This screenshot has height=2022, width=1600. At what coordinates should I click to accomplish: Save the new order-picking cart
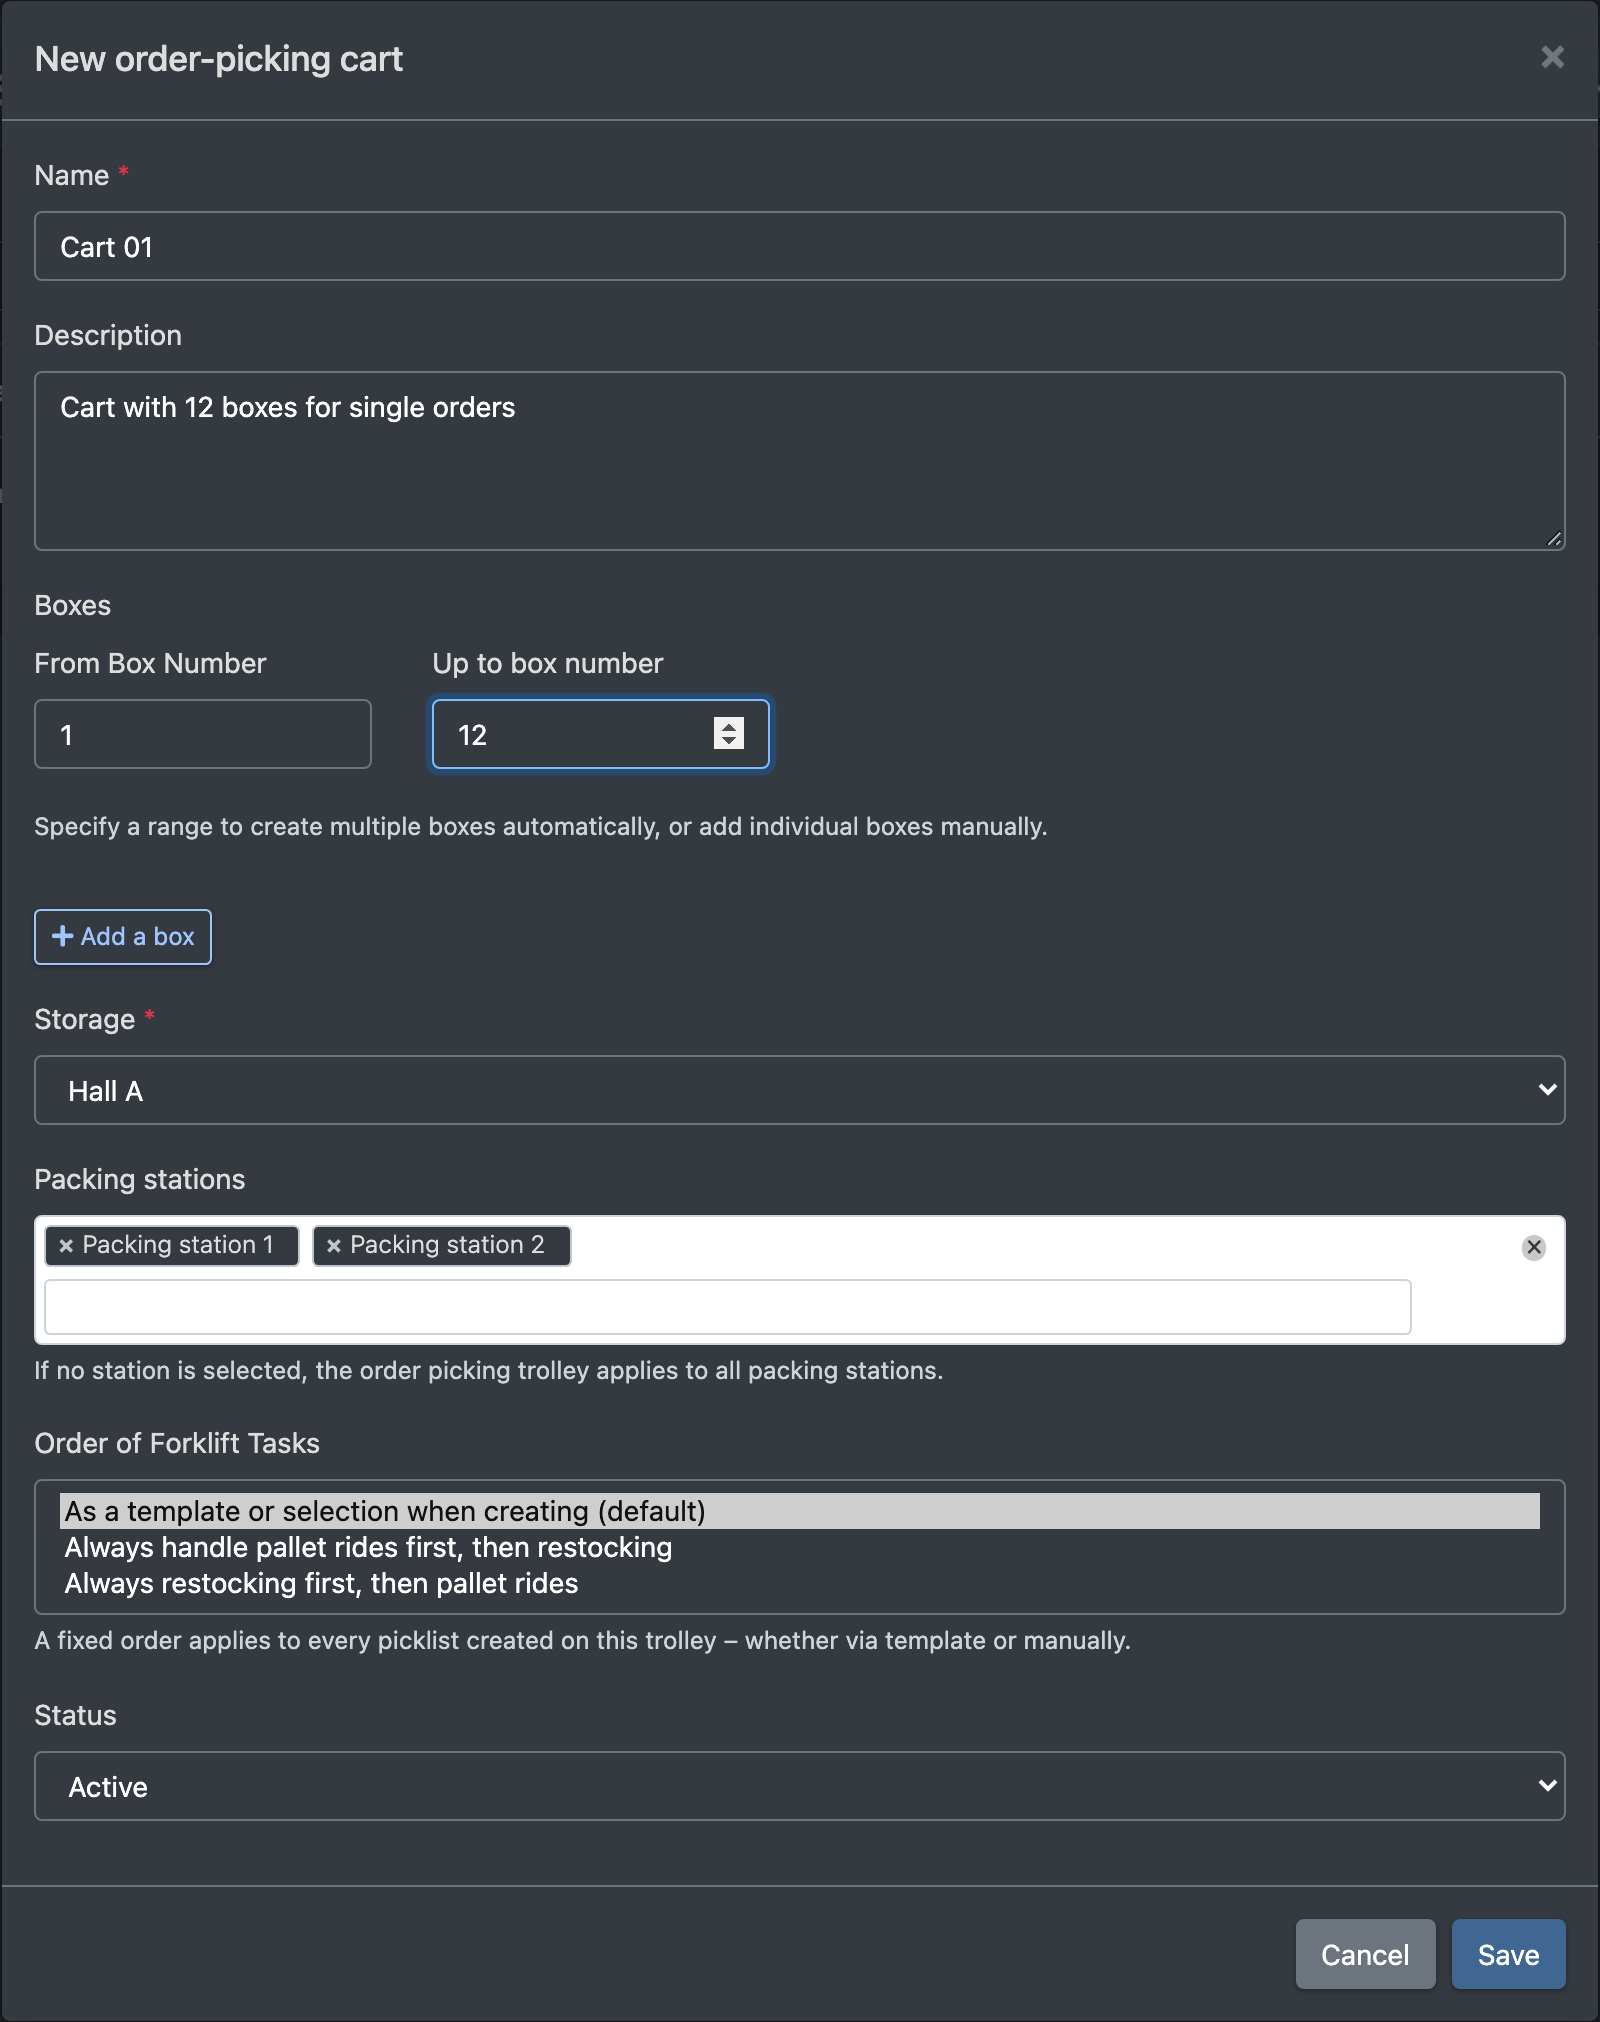tap(1508, 1954)
